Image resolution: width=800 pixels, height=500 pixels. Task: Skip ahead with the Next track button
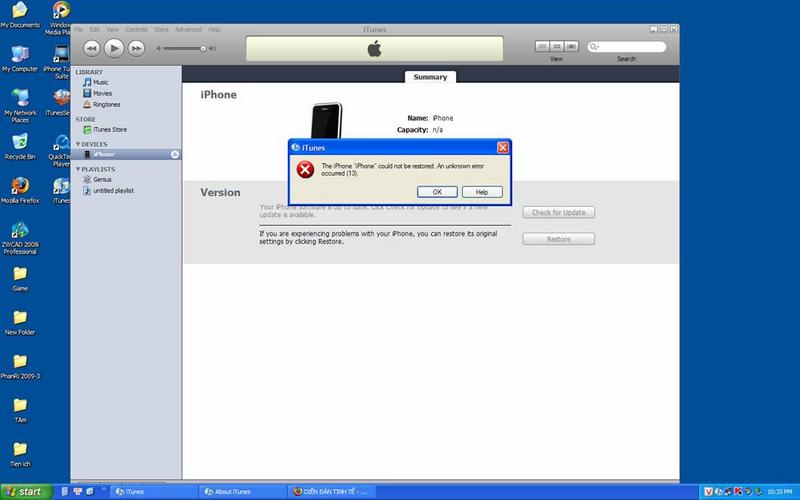point(136,47)
